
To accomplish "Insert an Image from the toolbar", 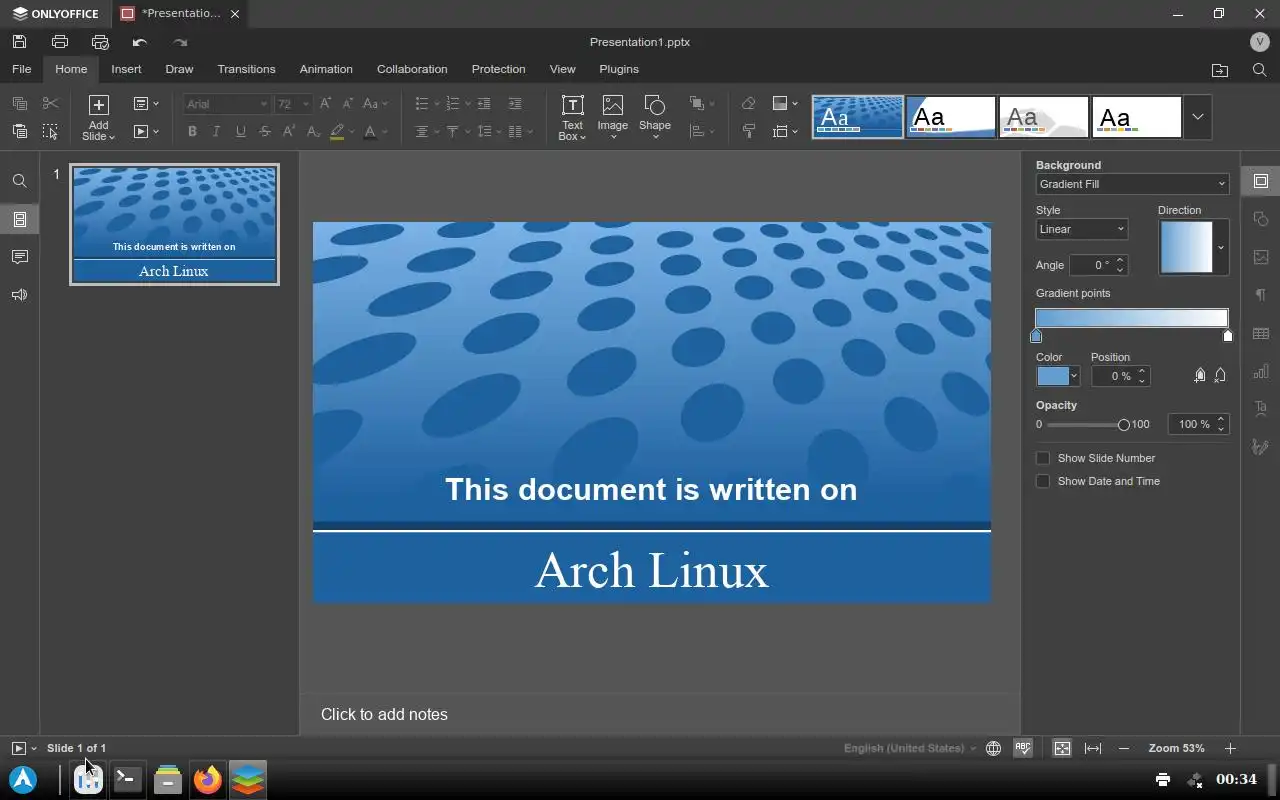I will 613,118.
